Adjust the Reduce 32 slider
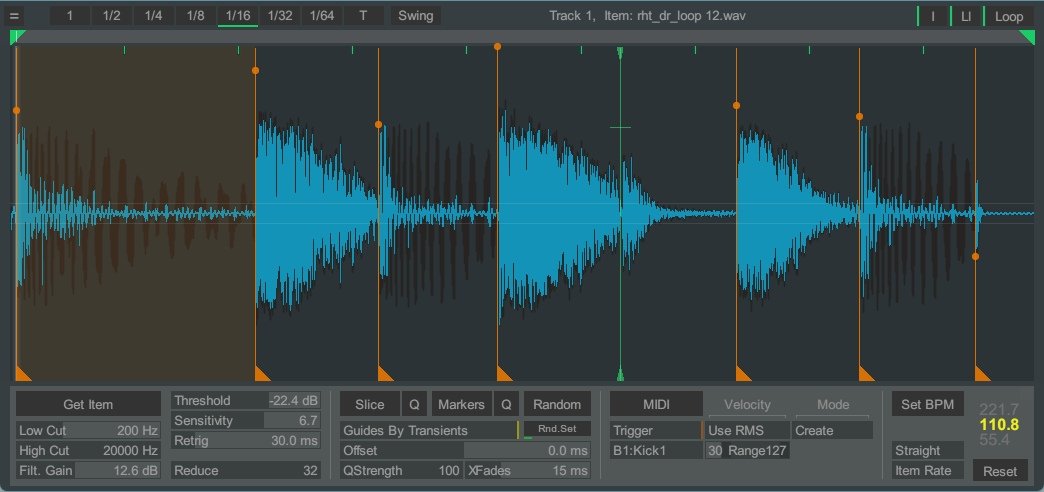The image size is (1044, 492). coord(246,471)
